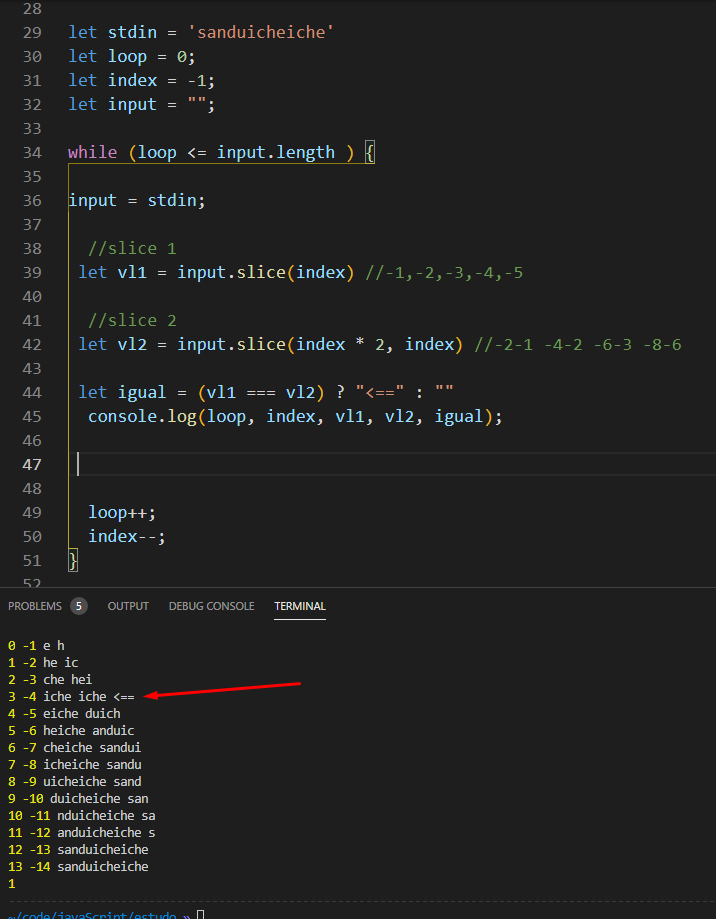
Task: Click terminal output '13 -14 sanduicheiche'
Action: [79, 867]
